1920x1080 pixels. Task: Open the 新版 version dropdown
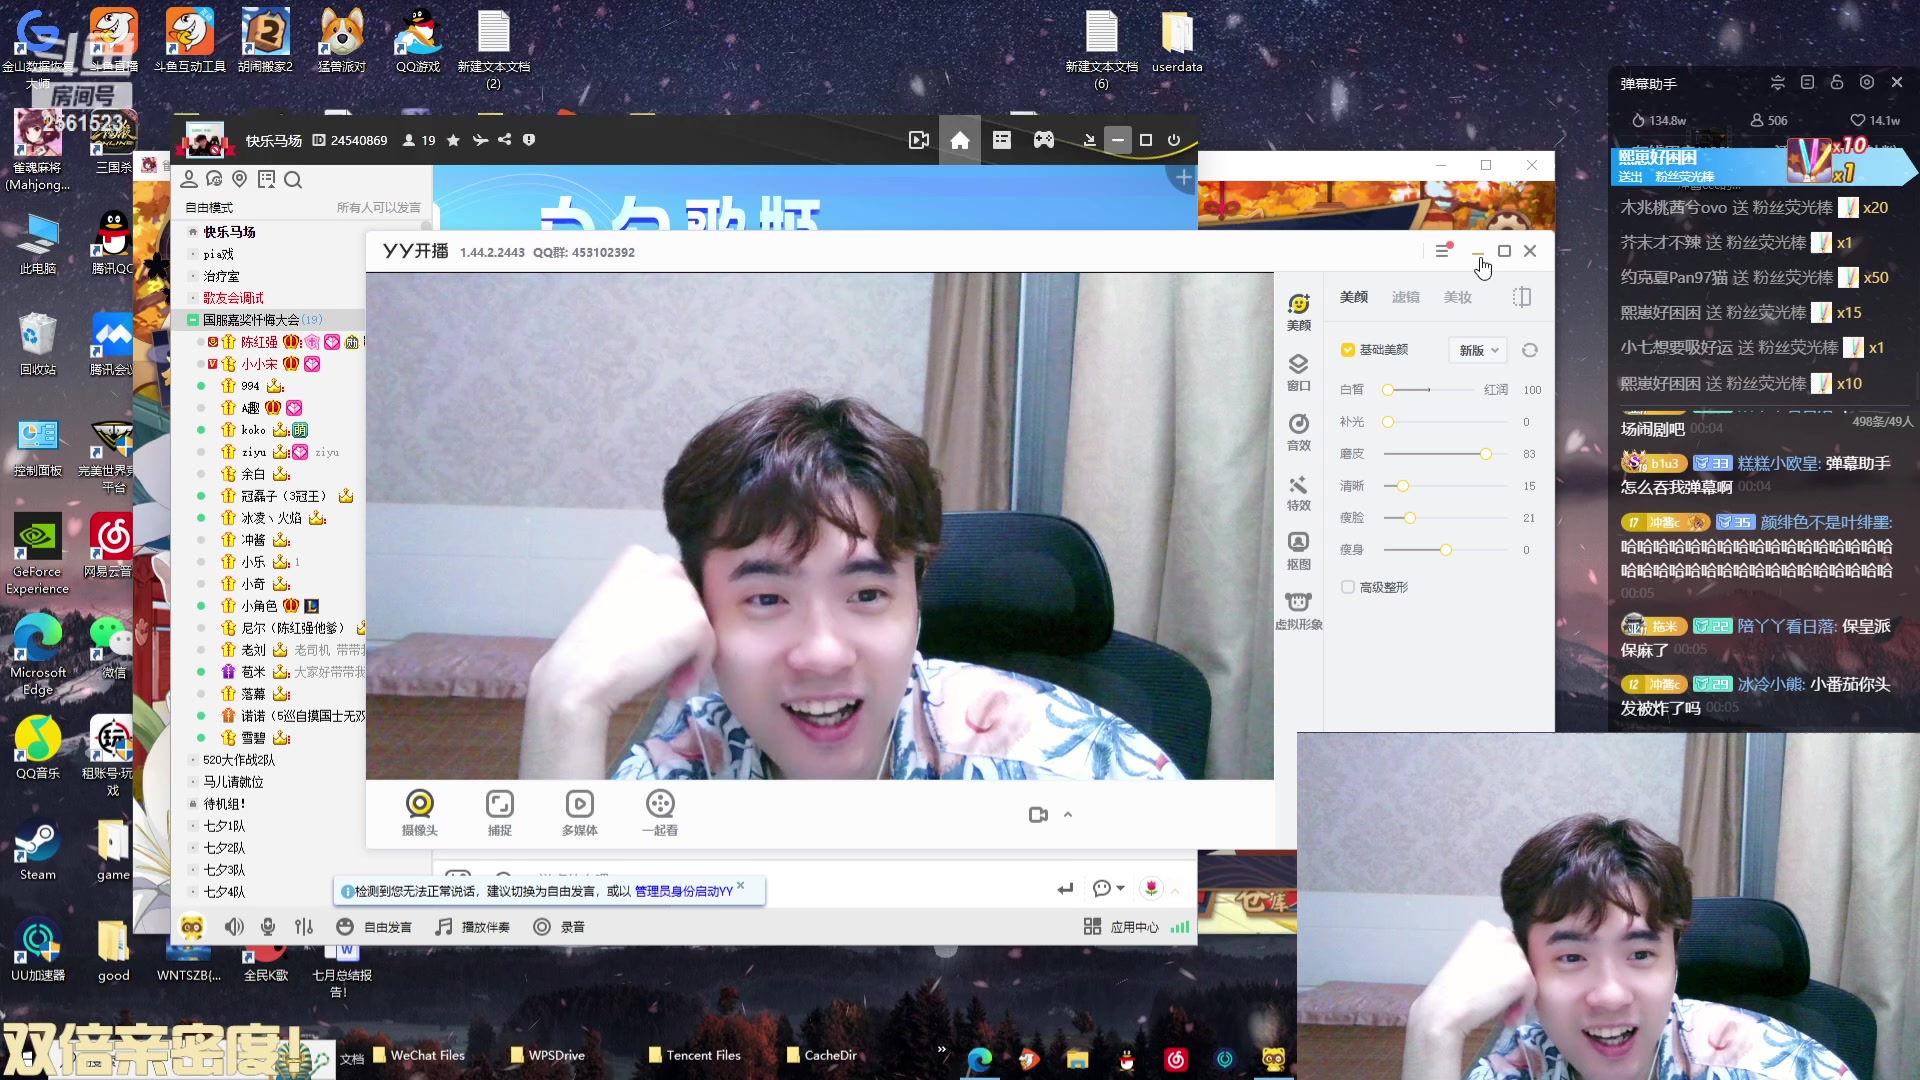(1478, 350)
